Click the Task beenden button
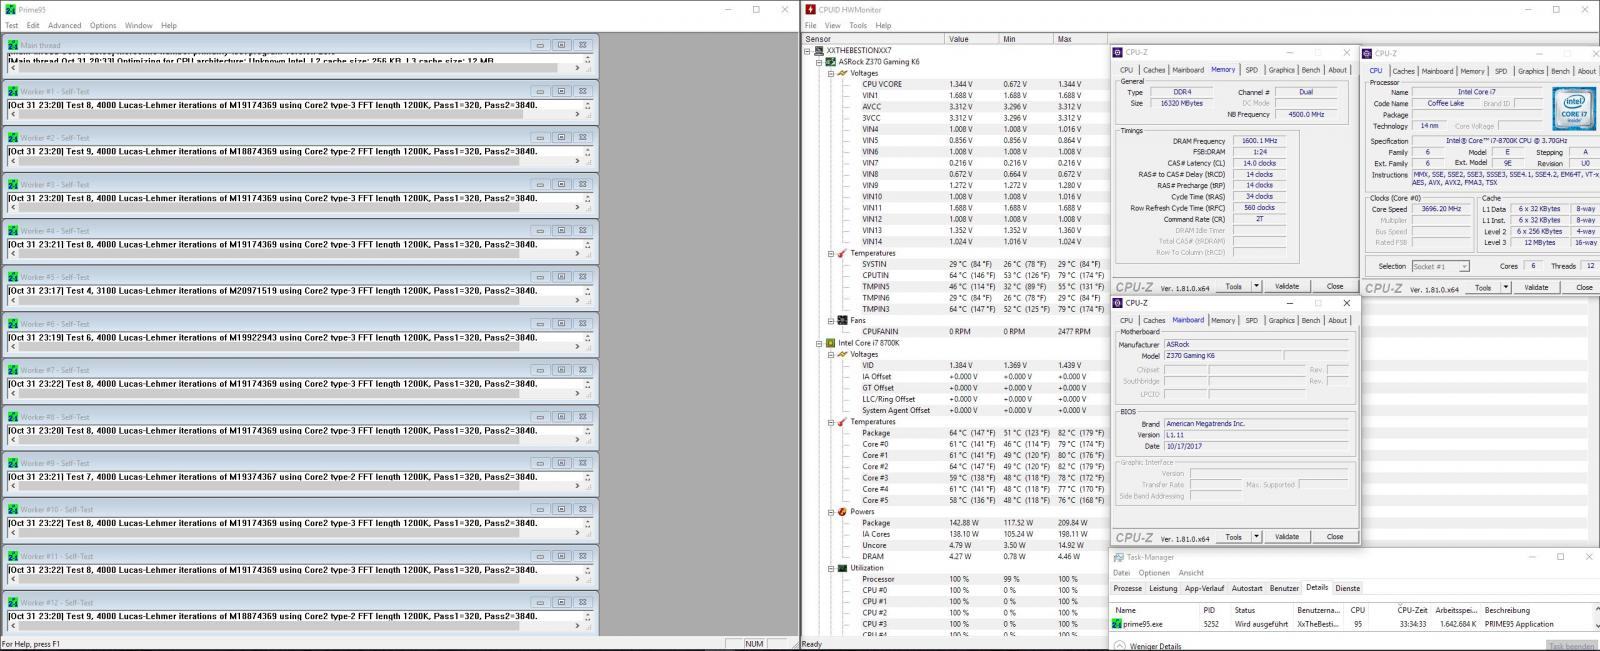Image resolution: width=1600 pixels, height=651 pixels. coord(1571,647)
